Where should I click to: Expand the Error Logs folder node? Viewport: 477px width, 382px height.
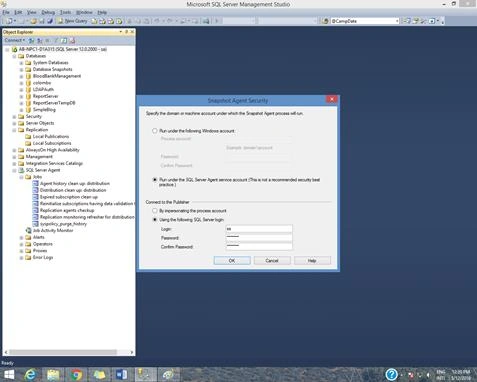[x=21, y=257]
